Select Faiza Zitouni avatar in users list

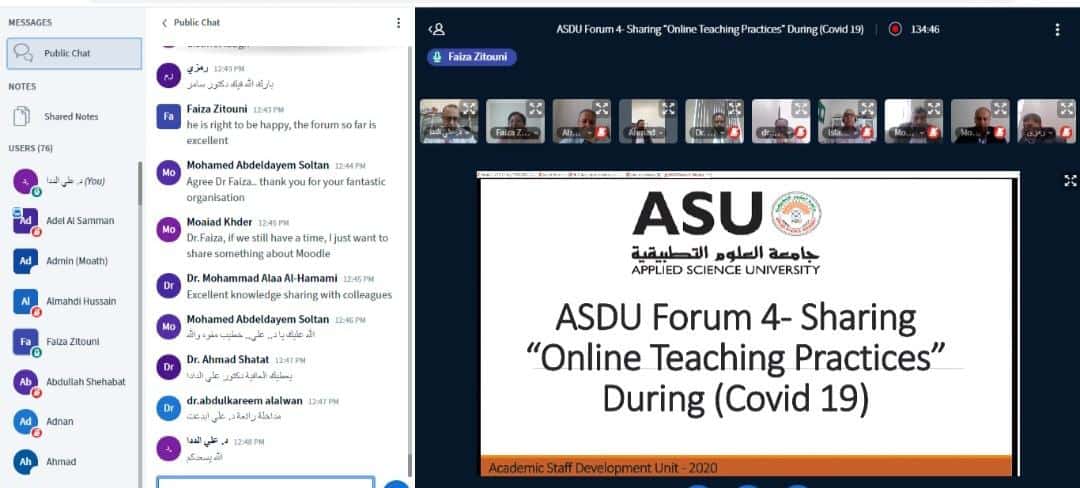[x=25, y=341]
